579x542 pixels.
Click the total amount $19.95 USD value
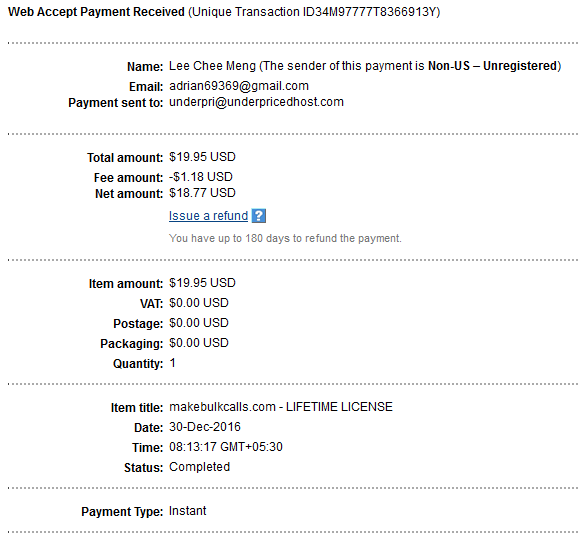(x=202, y=157)
